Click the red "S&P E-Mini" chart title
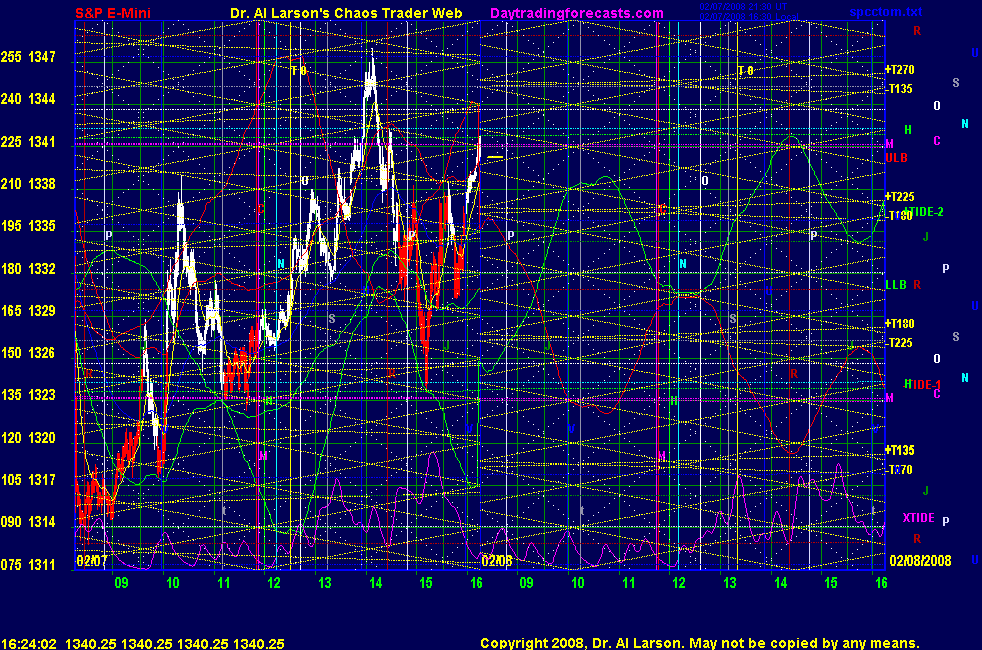 (113, 13)
